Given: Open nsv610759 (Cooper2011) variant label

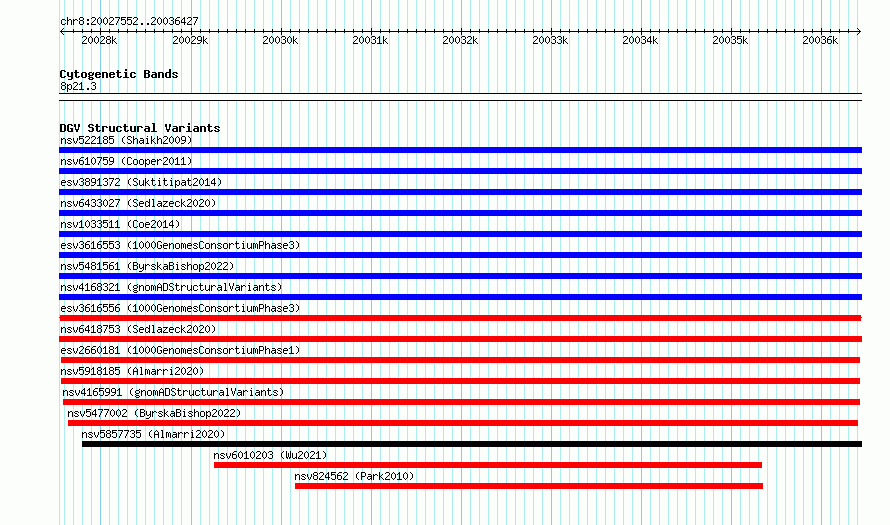Looking at the screenshot, I should point(126,161).
